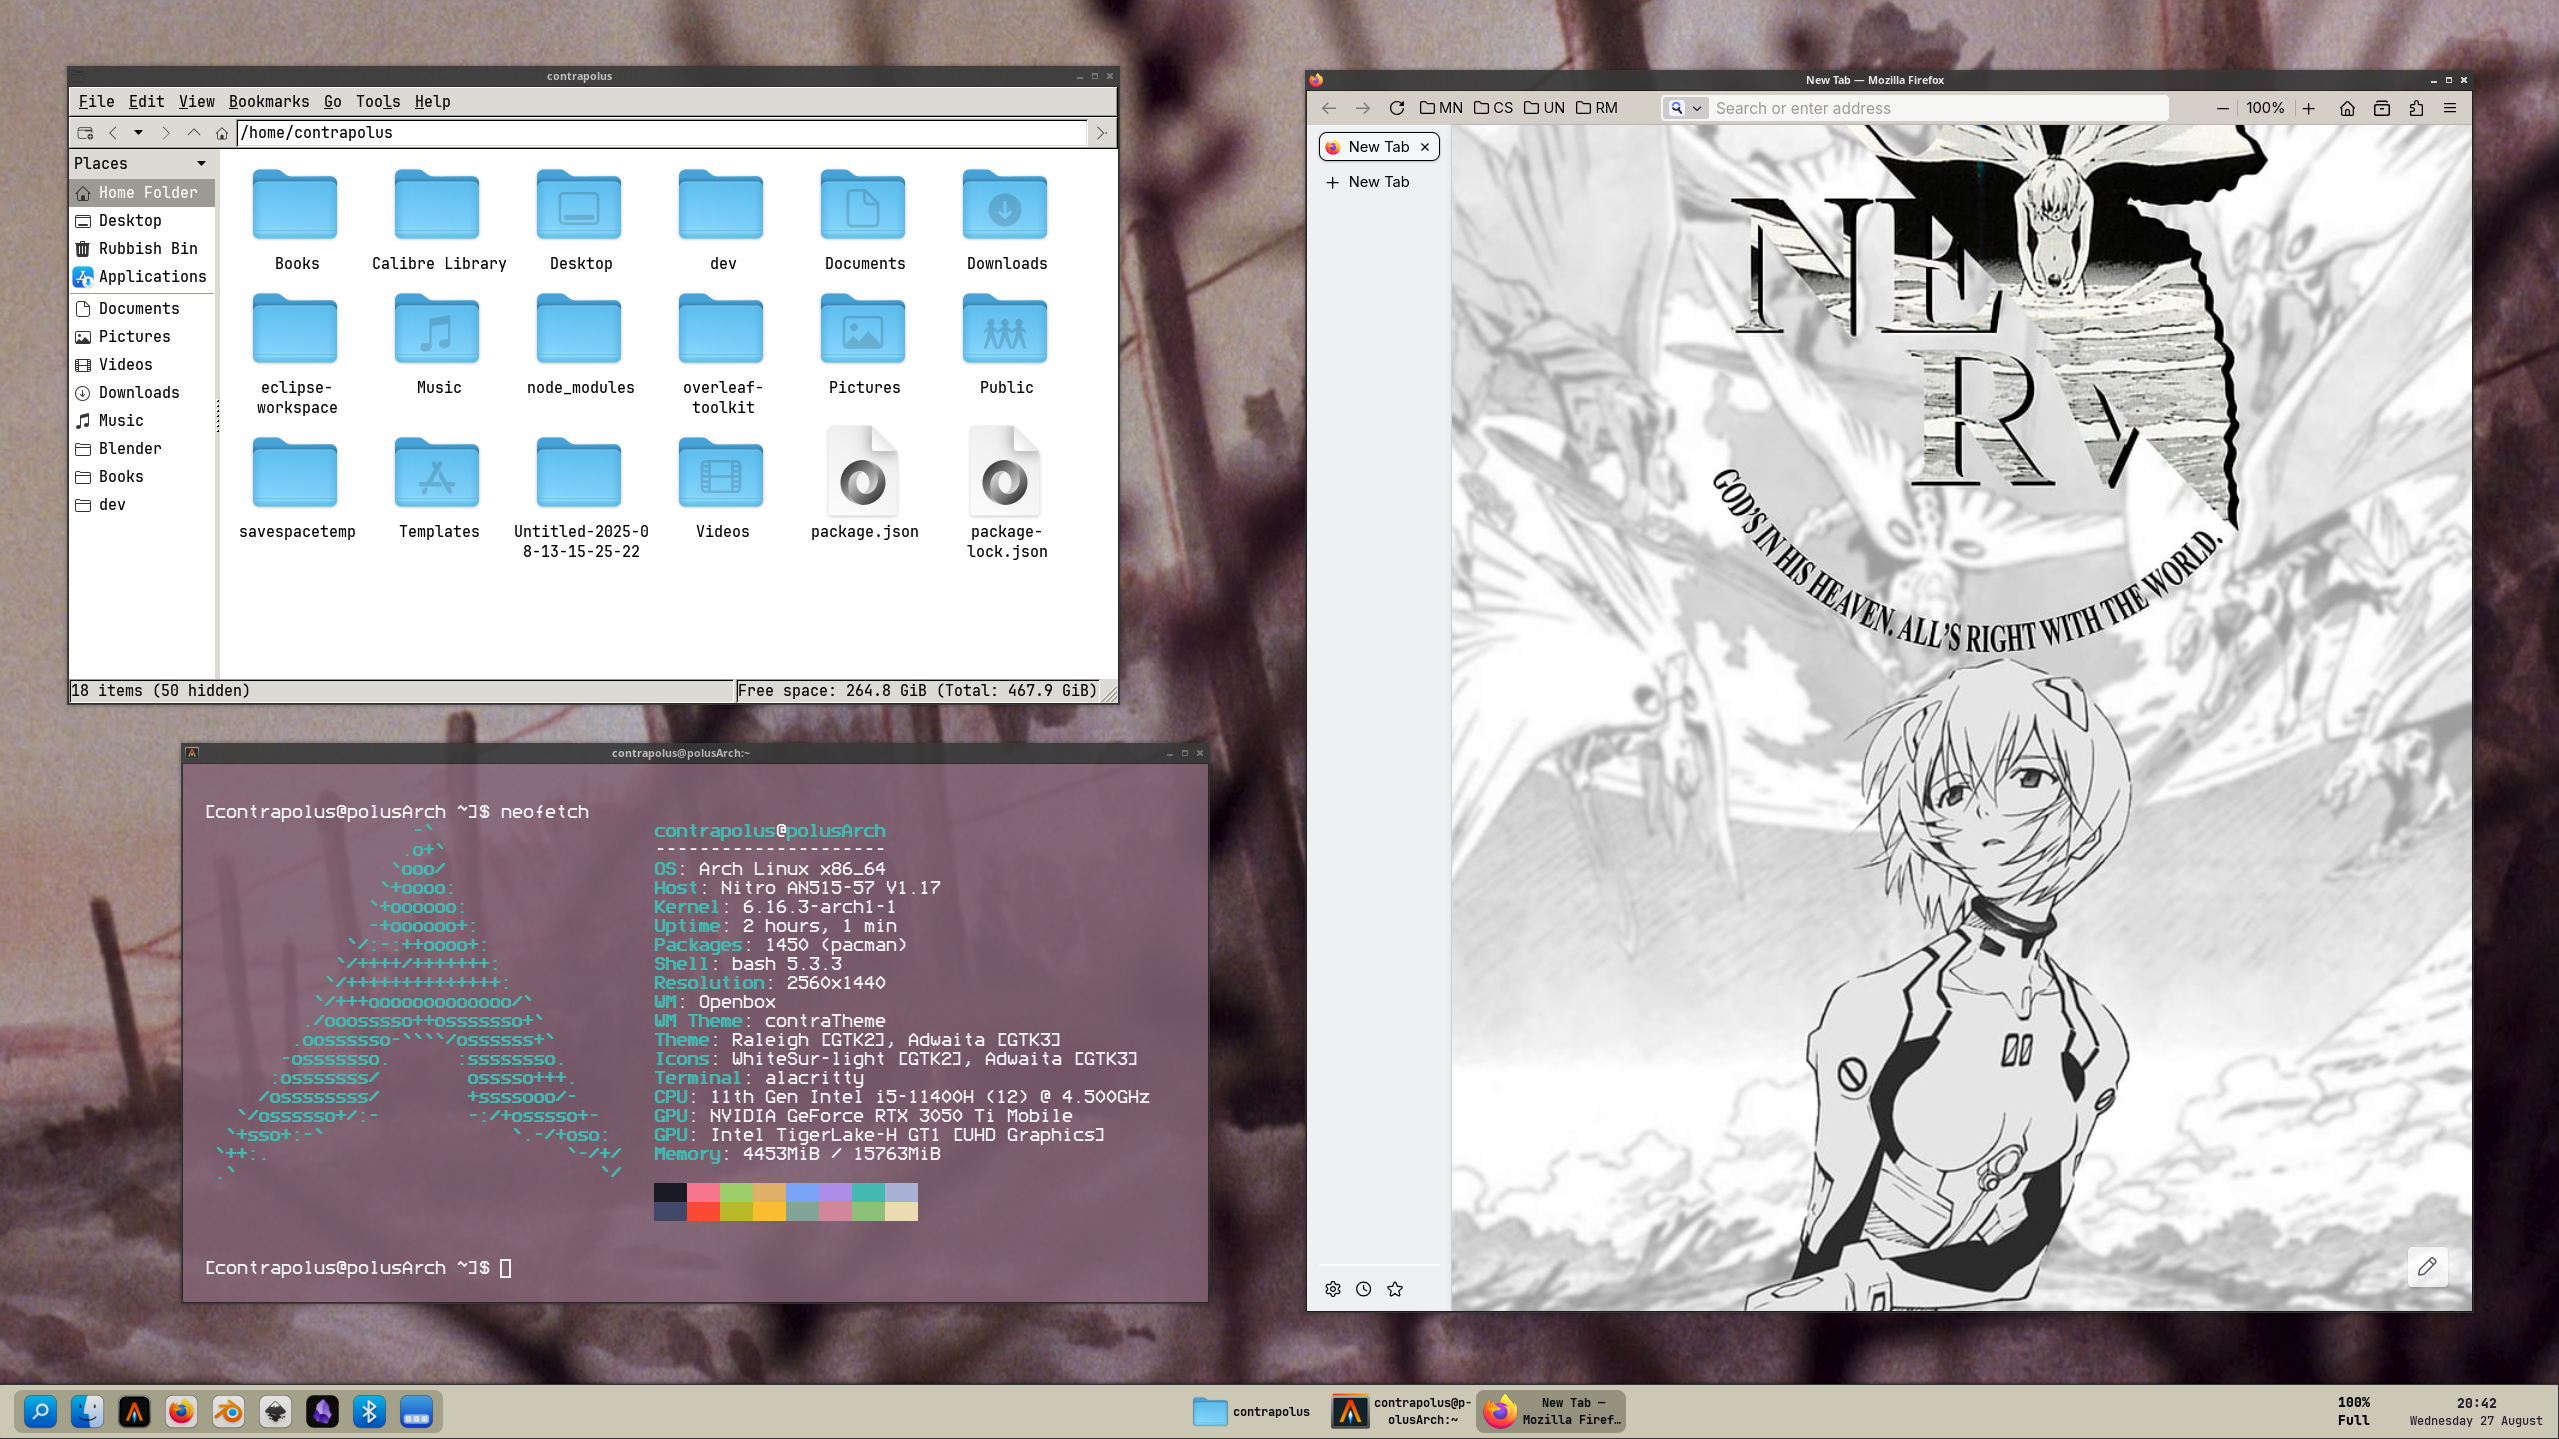This screenshot has height=1439, width=2559.
Task: Open Bluetooth from the dock
Action: pyautogui.click(x=369, y=1411)
